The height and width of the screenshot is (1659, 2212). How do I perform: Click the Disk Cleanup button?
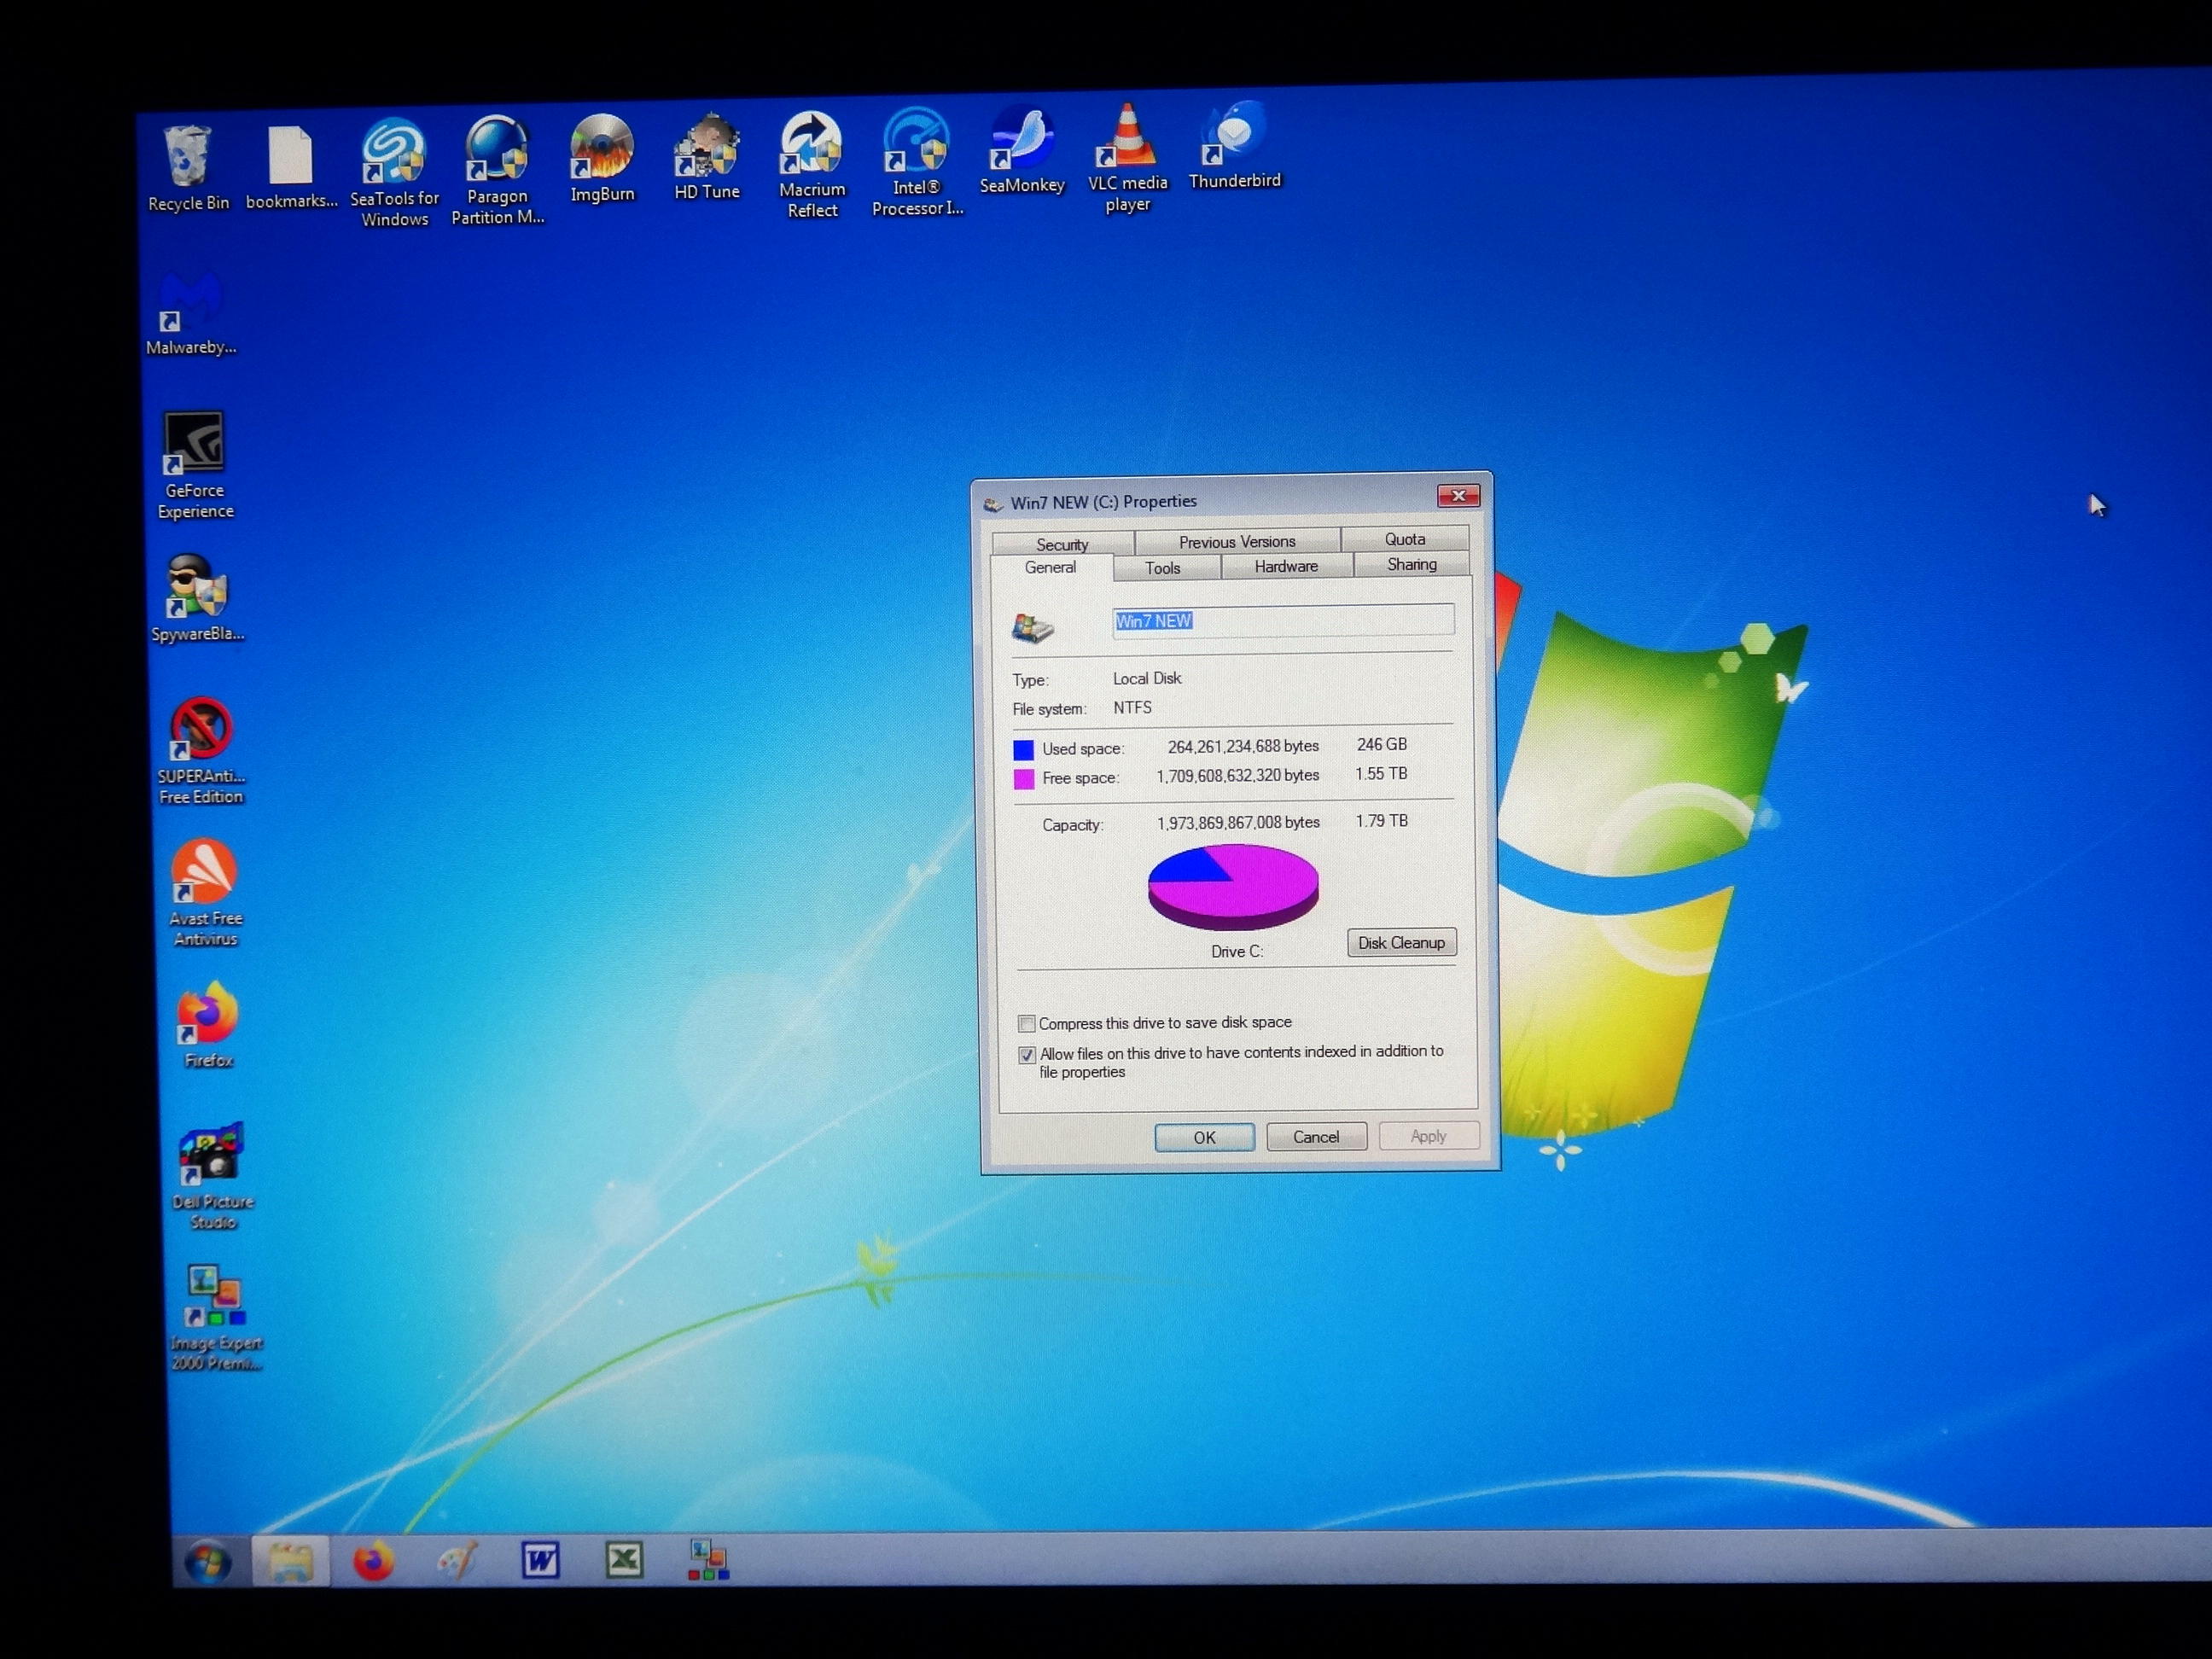tap(1401, 942)
